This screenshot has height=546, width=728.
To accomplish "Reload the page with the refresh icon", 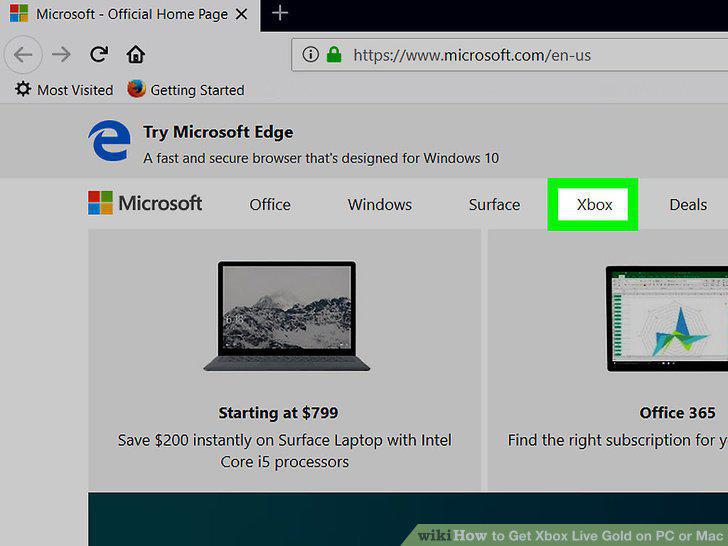I will point(99,54).
